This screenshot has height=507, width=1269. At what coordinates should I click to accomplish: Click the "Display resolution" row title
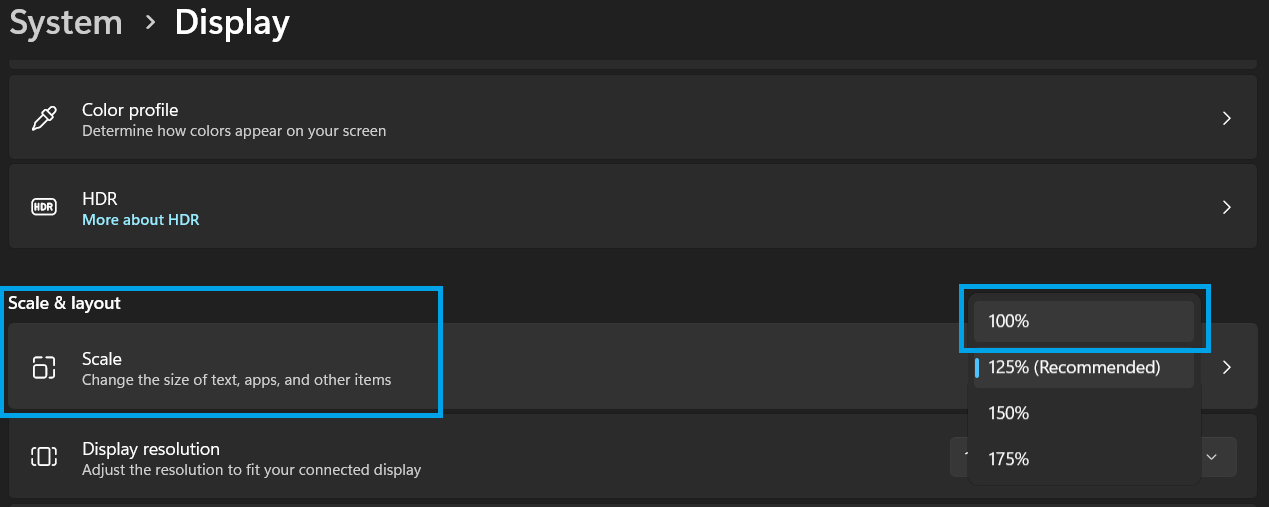[150, 448]
